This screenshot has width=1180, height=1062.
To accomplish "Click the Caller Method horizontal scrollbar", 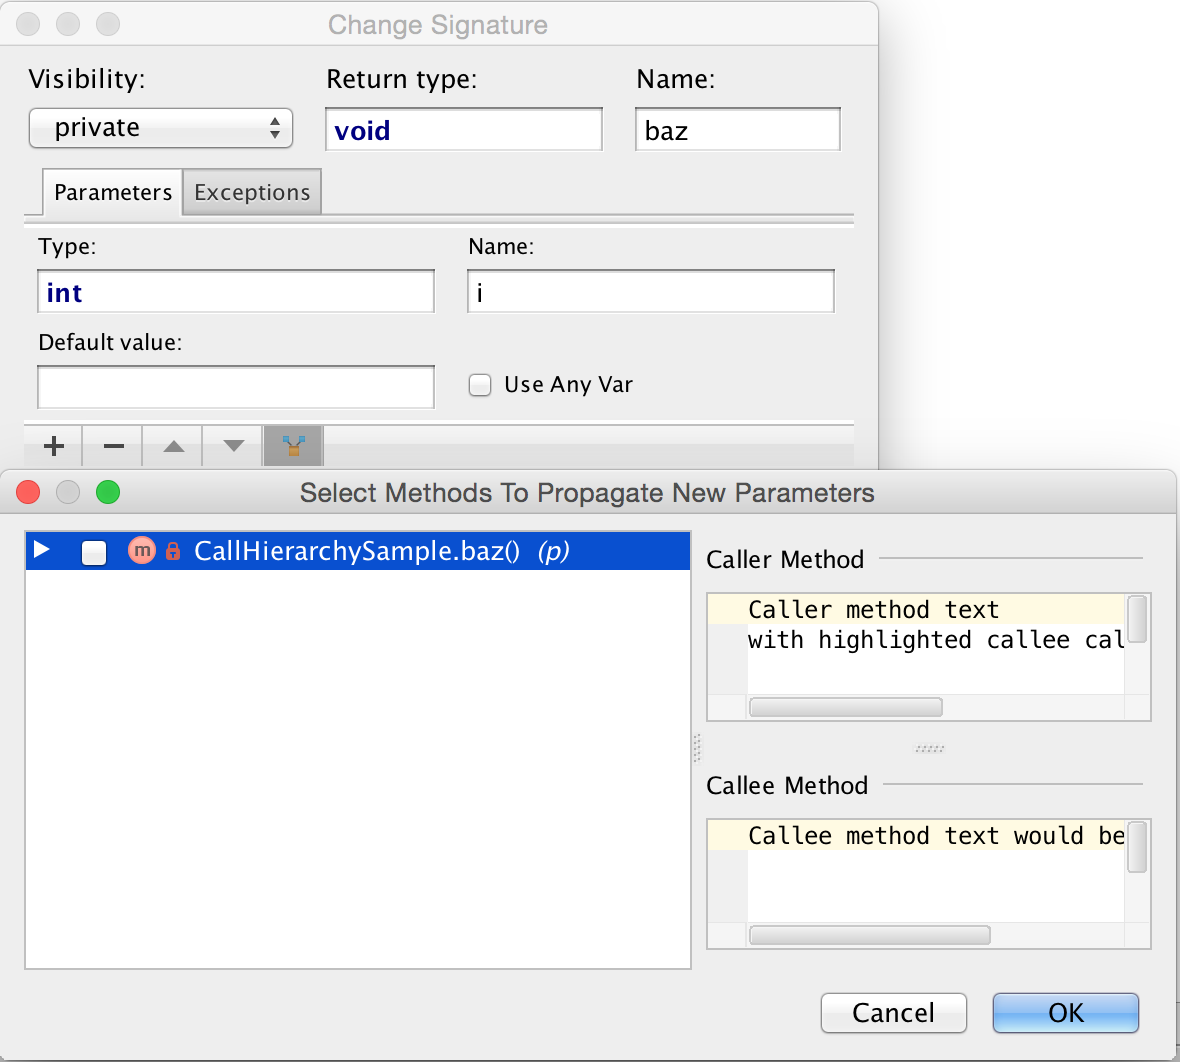I will [845, 707].
